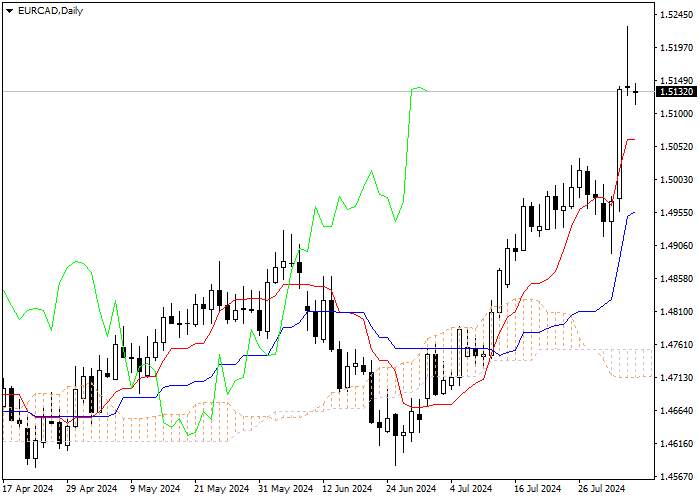
Task: Select the green Chikou Span line peak
Action: point(419,88)
